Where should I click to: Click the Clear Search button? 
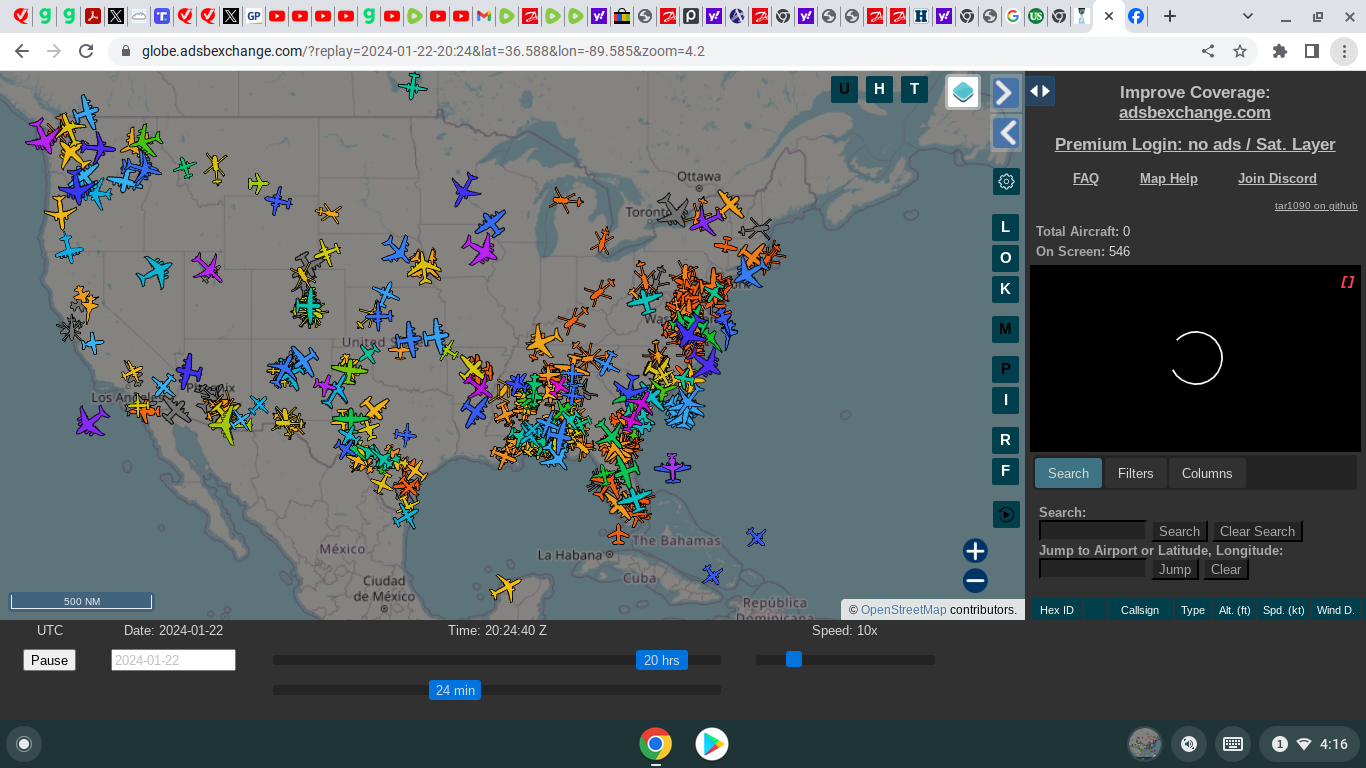1257,531
